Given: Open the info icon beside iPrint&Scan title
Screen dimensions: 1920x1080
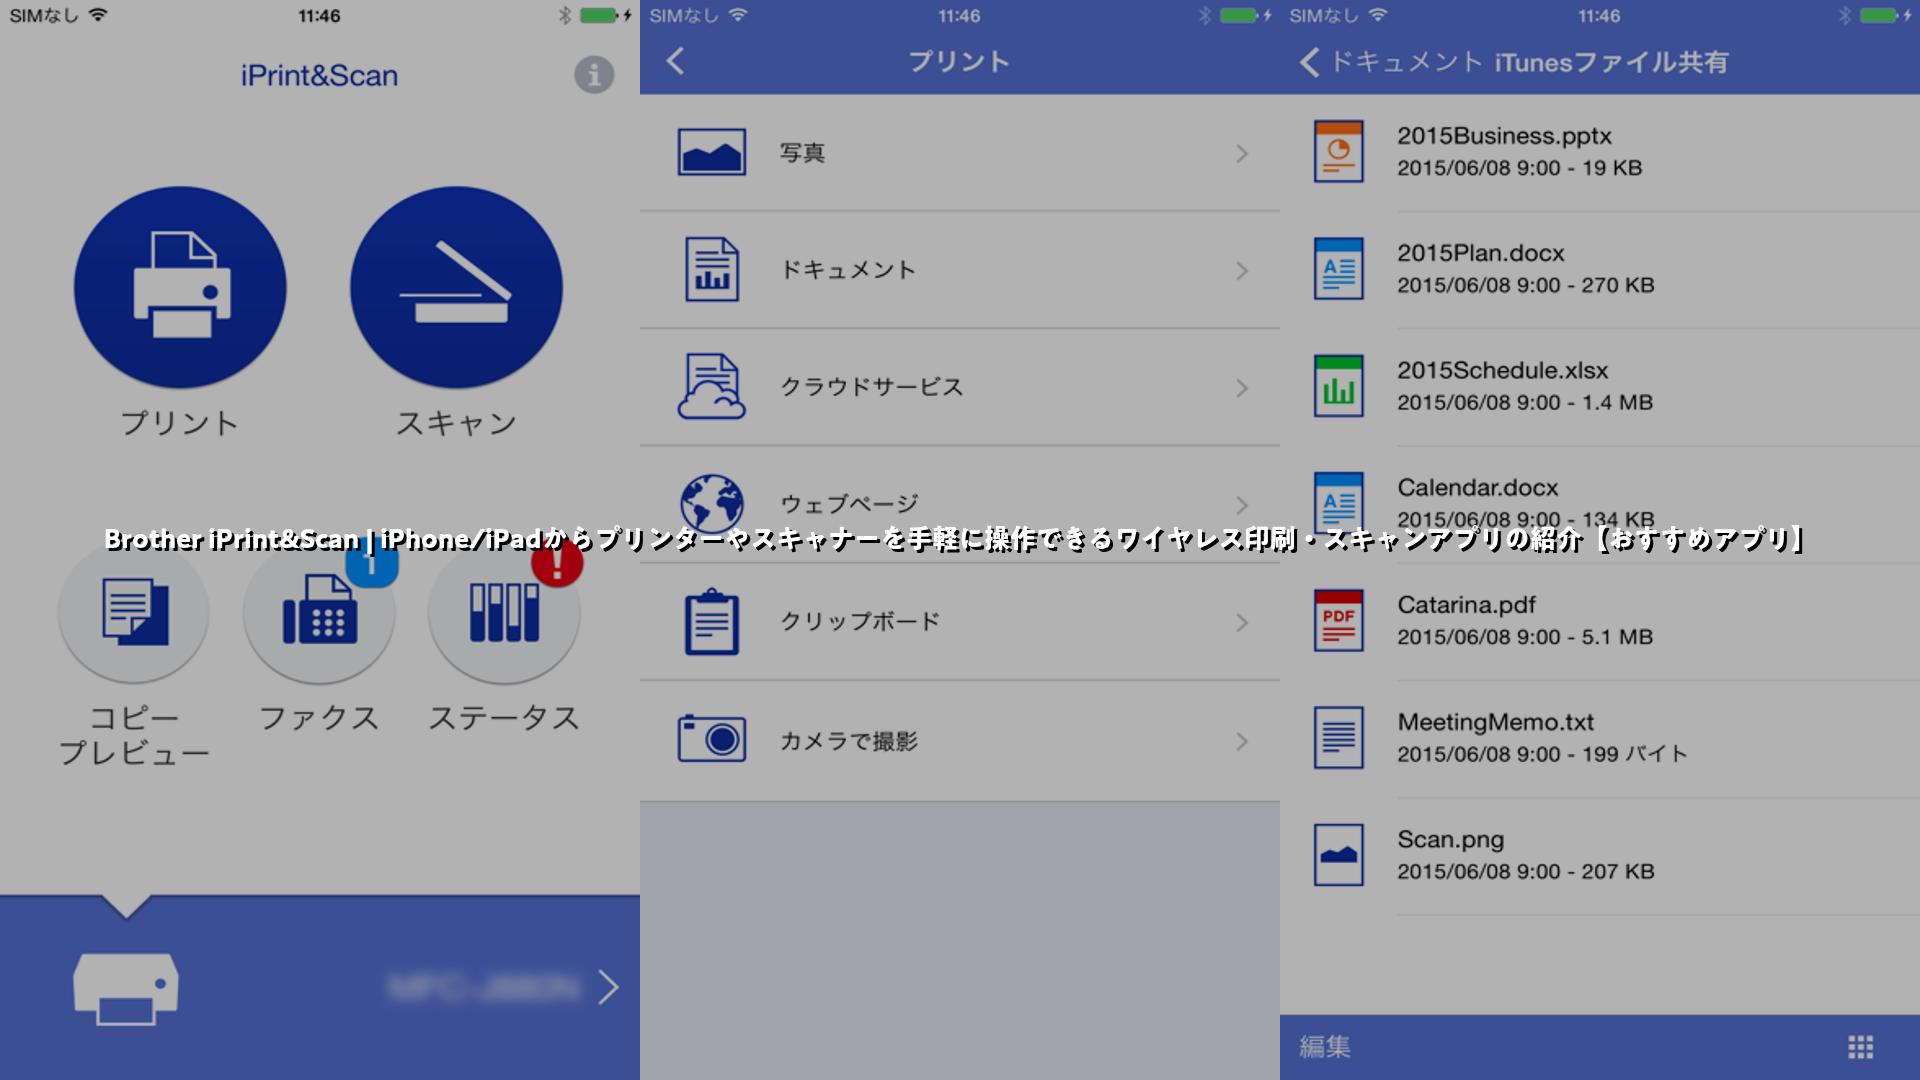Looking at the screenshot, I should [594, 75].
